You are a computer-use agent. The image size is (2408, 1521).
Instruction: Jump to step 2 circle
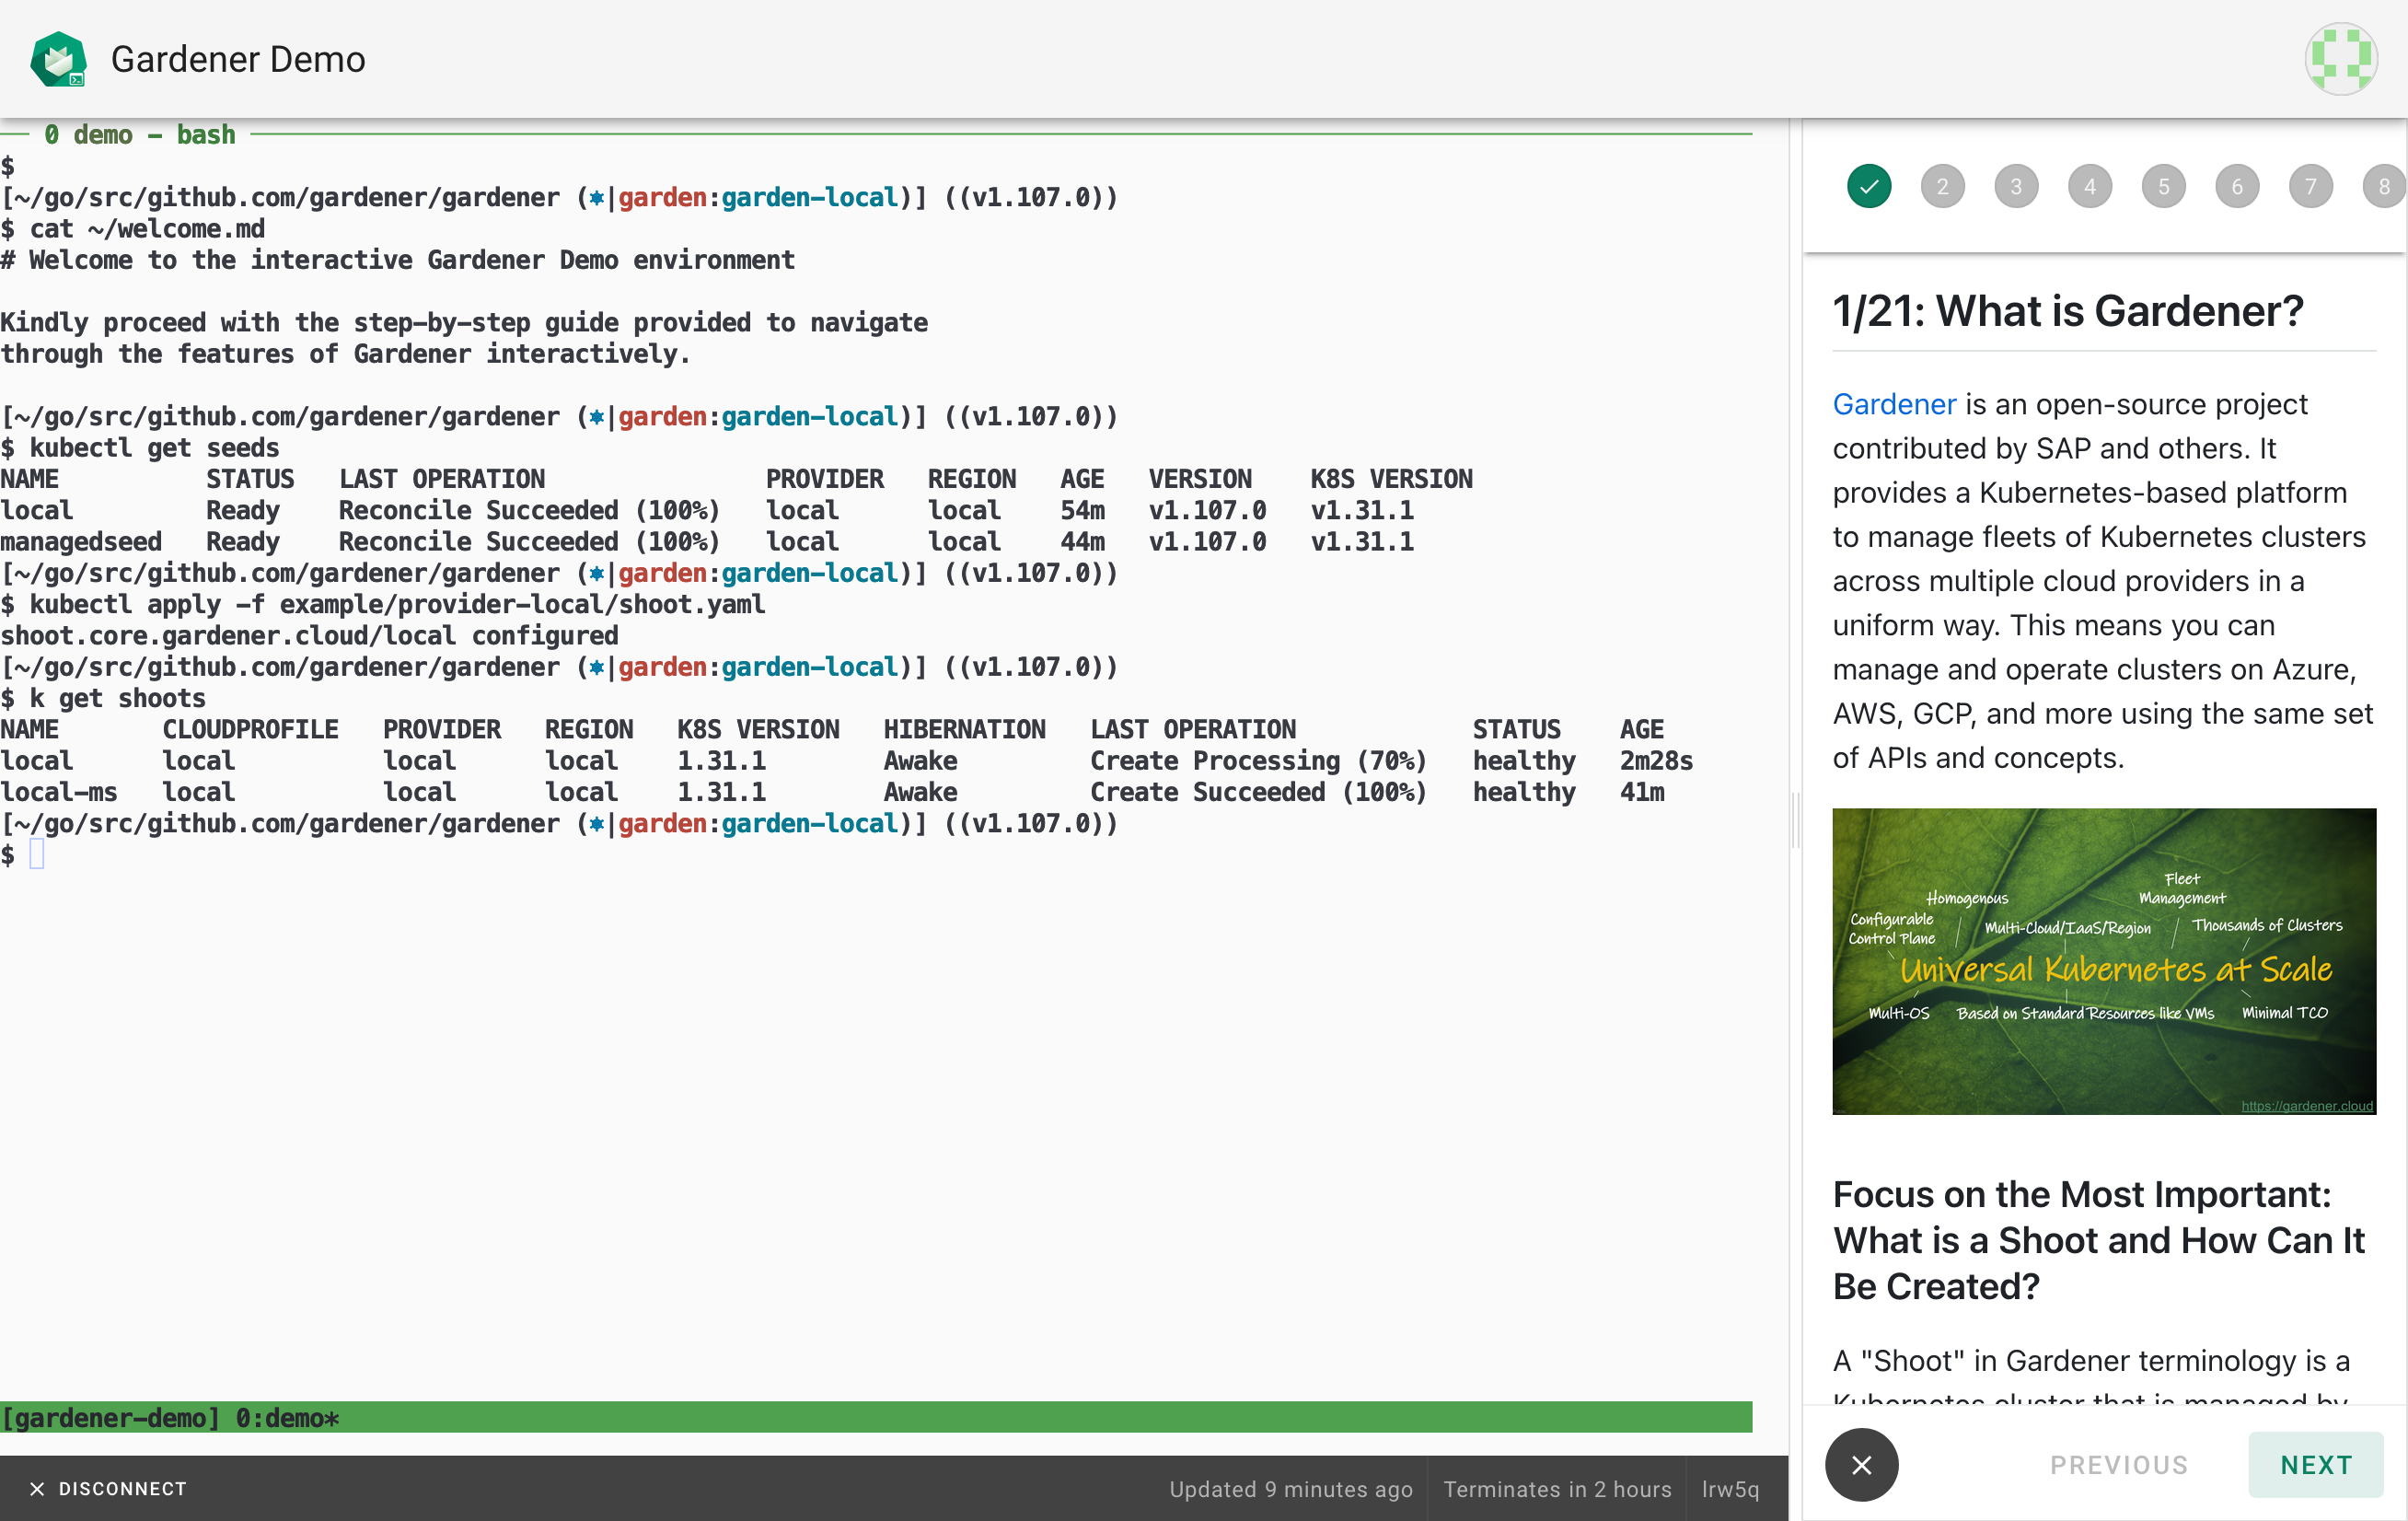1942,186
